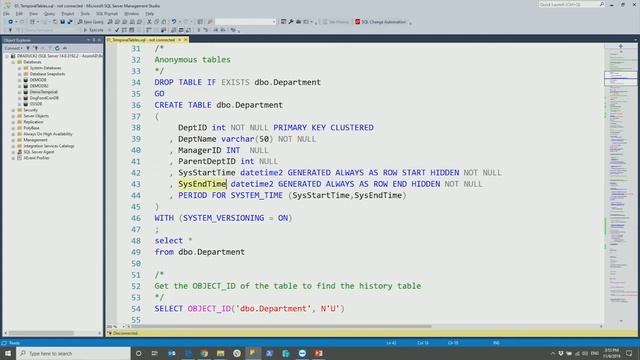Select the DemoTemporal database
Screen dimensions: 640x360
click(x=43, y=92)
